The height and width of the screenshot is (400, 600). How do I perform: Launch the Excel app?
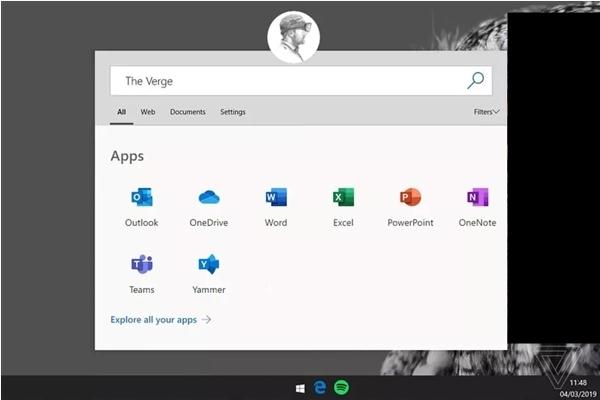(x=343, y=198)
